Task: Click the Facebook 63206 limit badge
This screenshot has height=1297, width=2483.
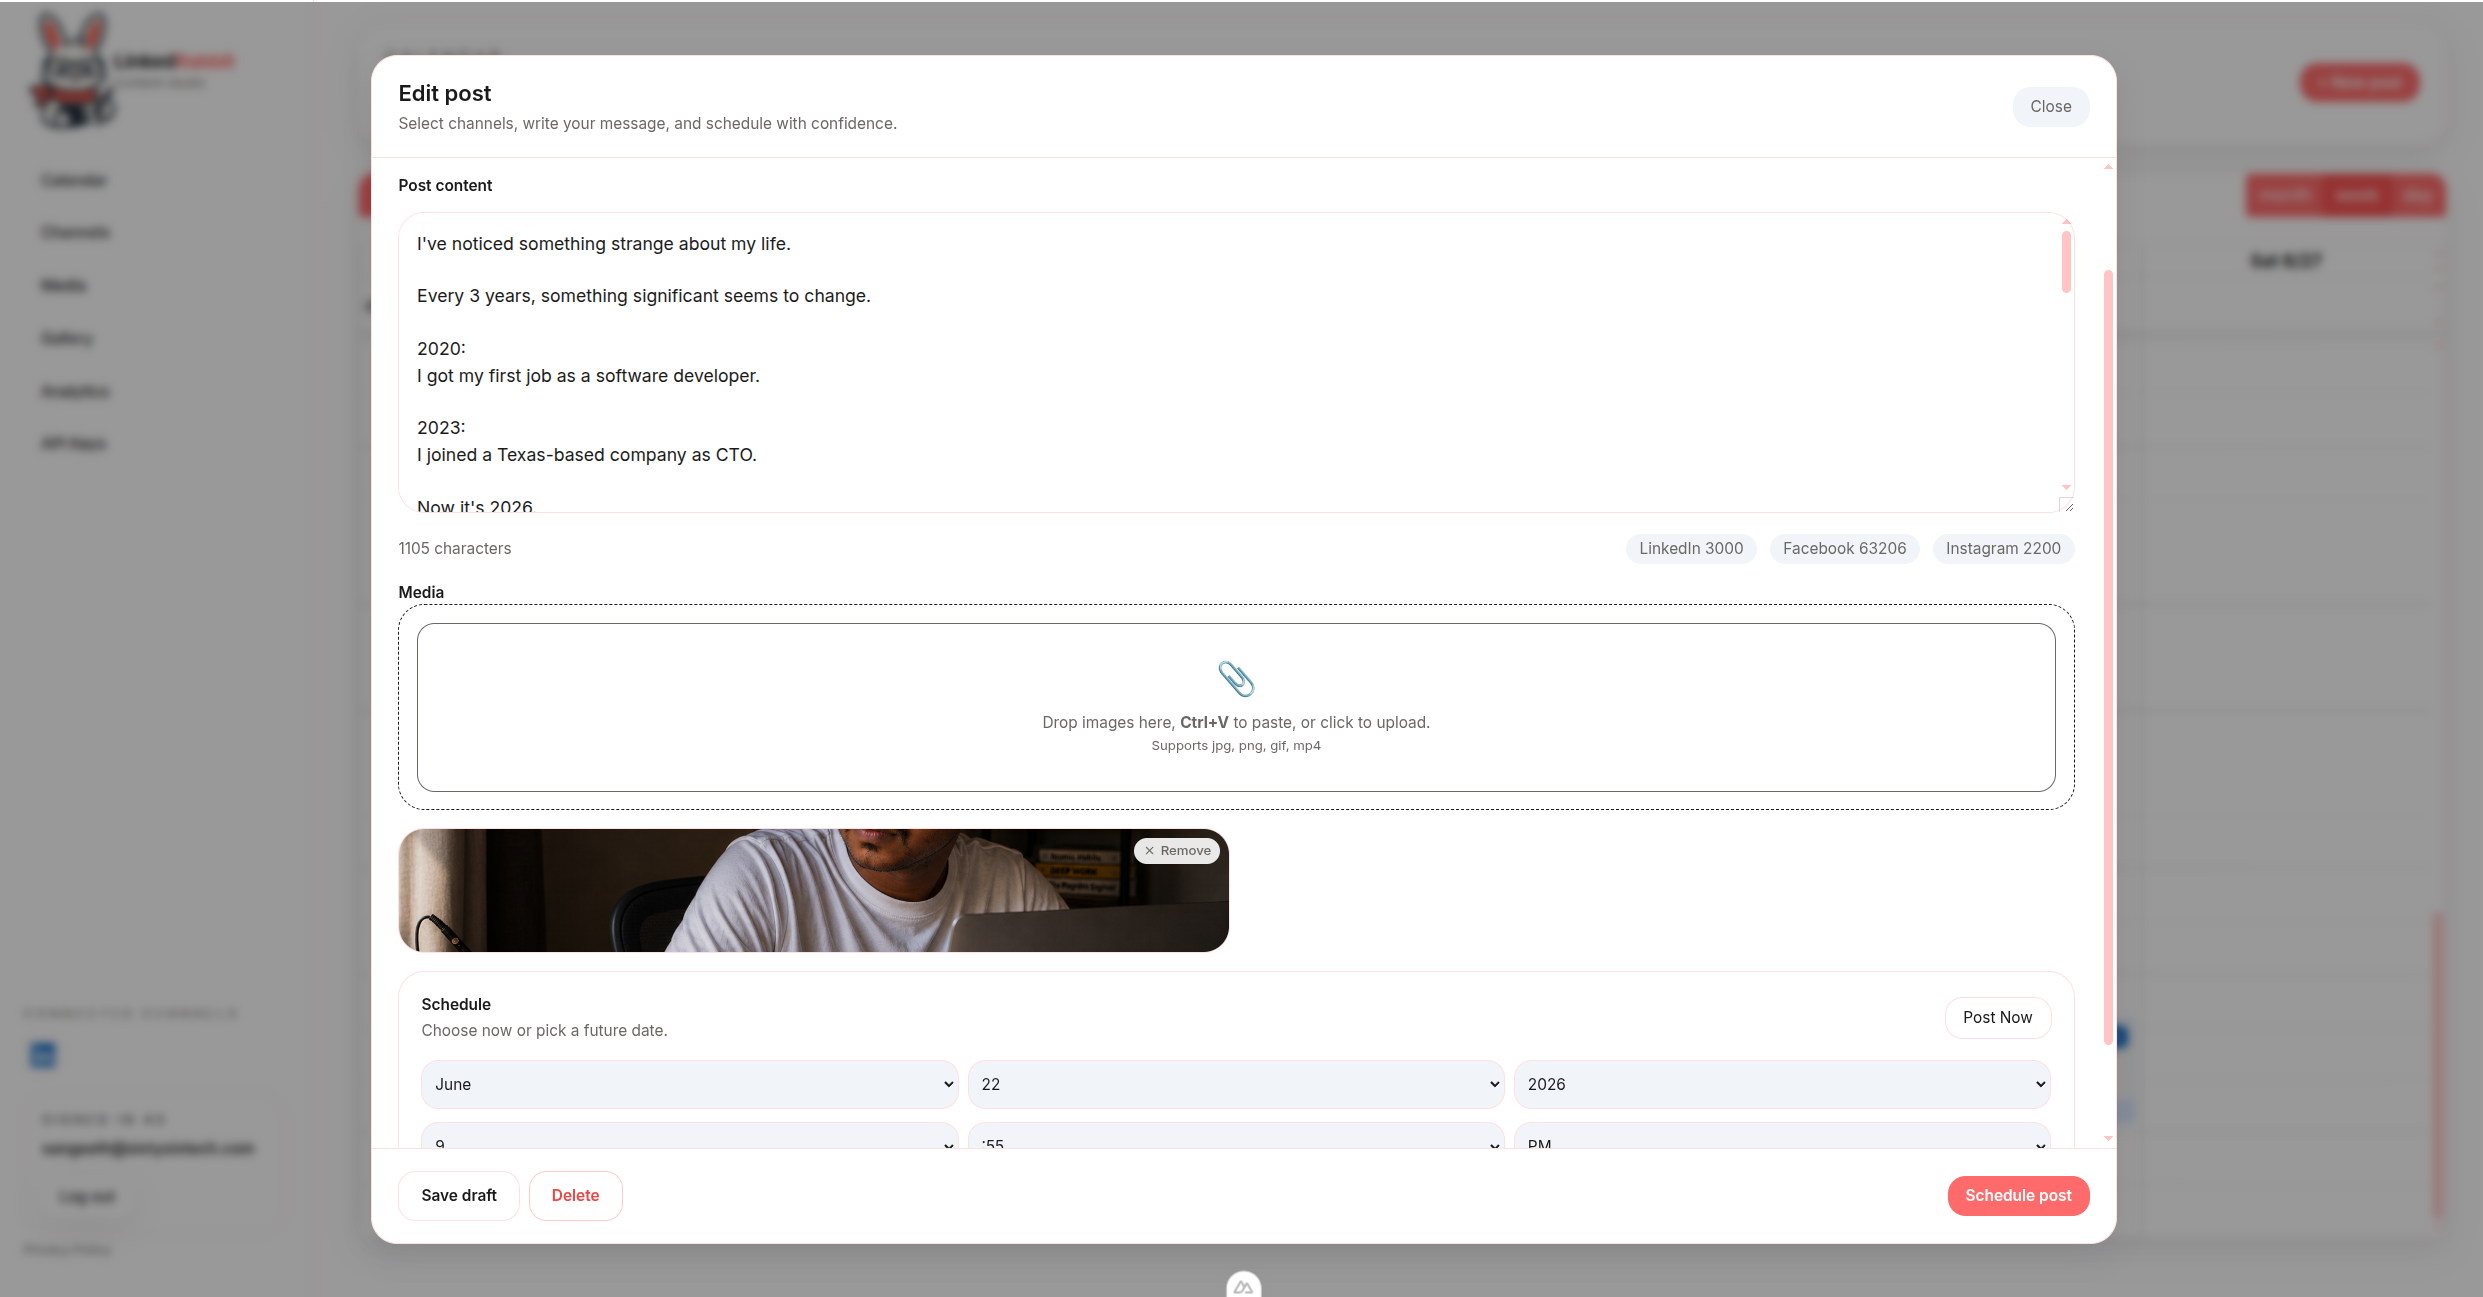Action: click(1844, 549)
